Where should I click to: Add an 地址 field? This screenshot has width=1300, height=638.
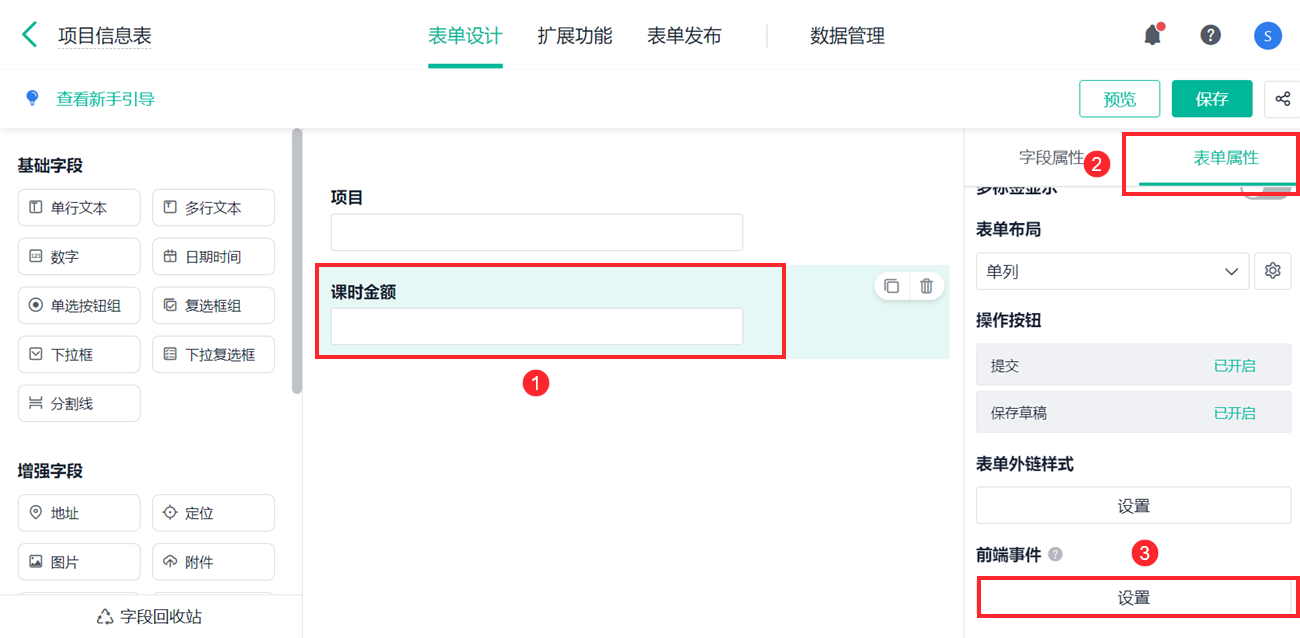click(x=79, y=513)
